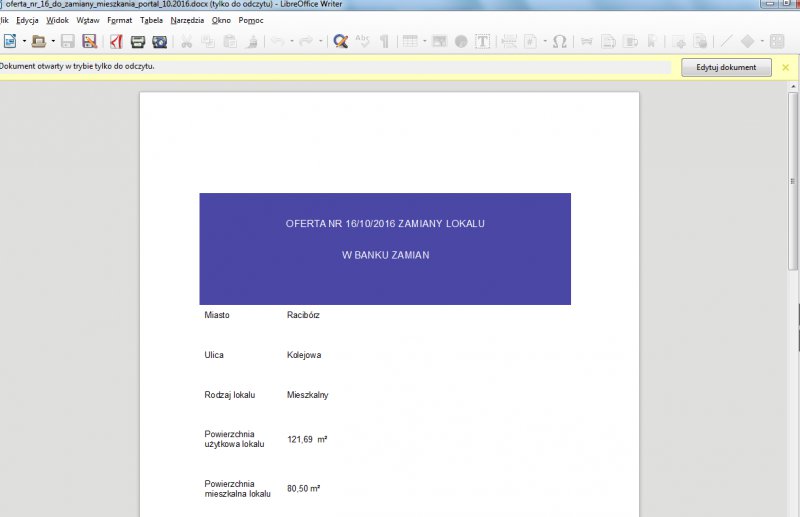Click the 'Racibórz' city value

(303, 315)
